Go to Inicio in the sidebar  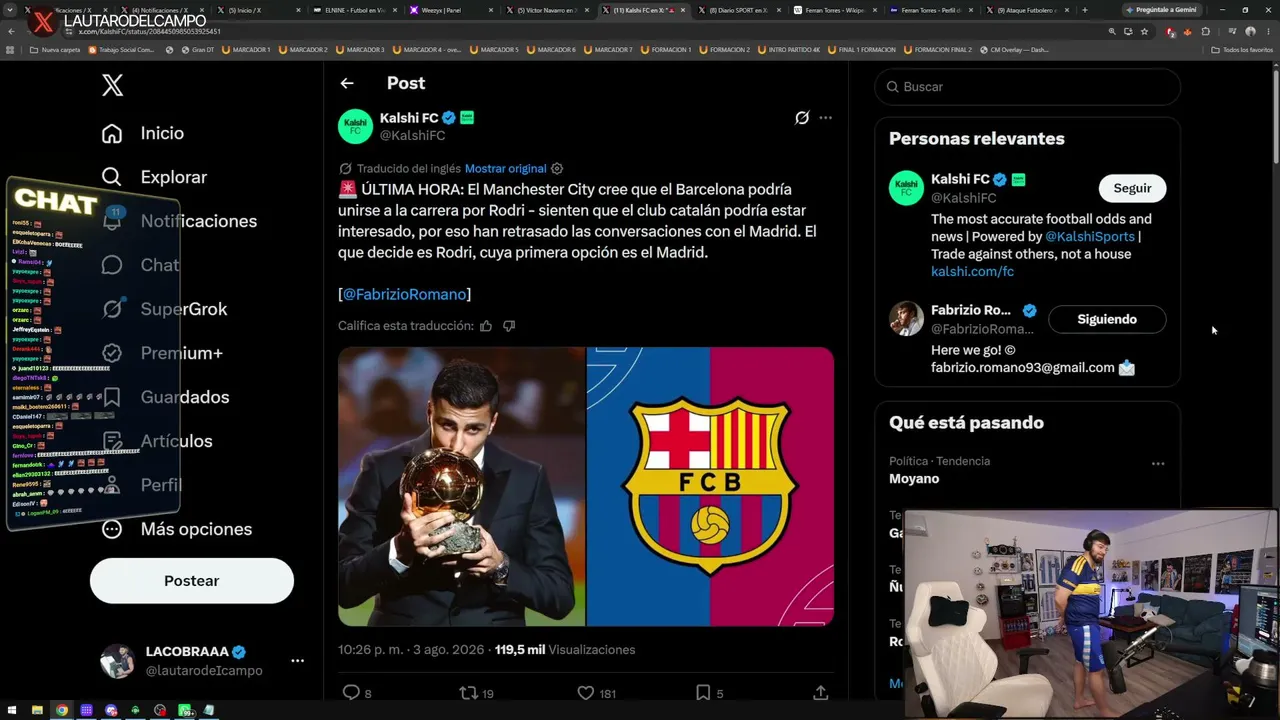(x=143, y=133)
